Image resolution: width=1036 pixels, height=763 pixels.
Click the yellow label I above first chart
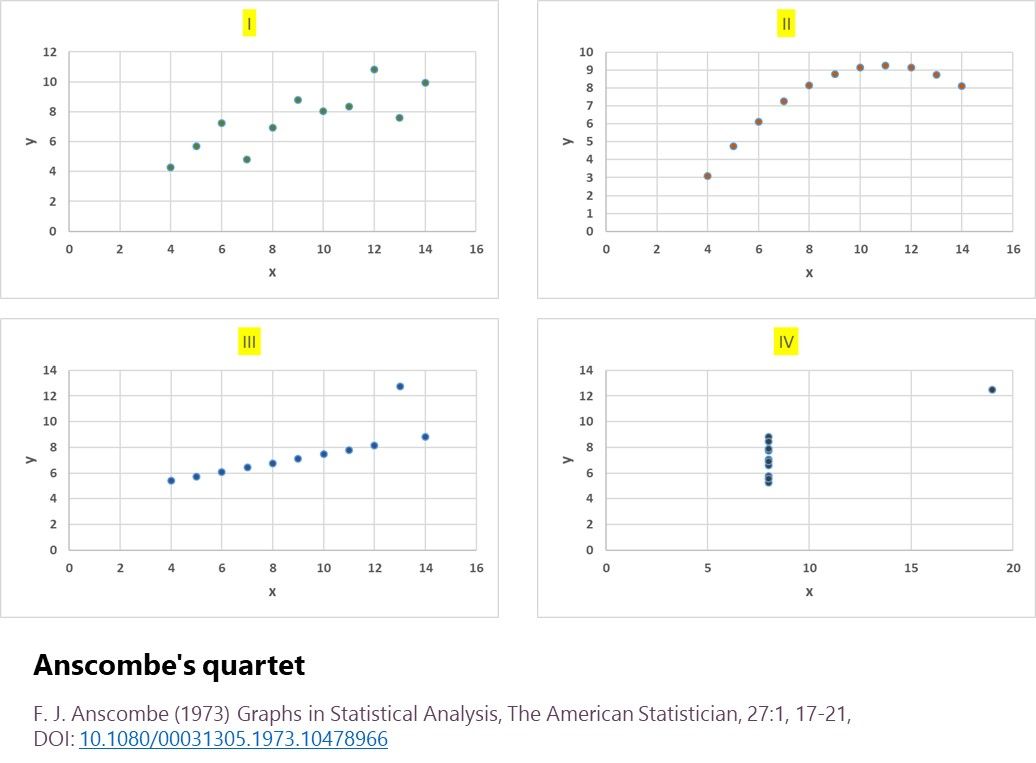point(249,25)
